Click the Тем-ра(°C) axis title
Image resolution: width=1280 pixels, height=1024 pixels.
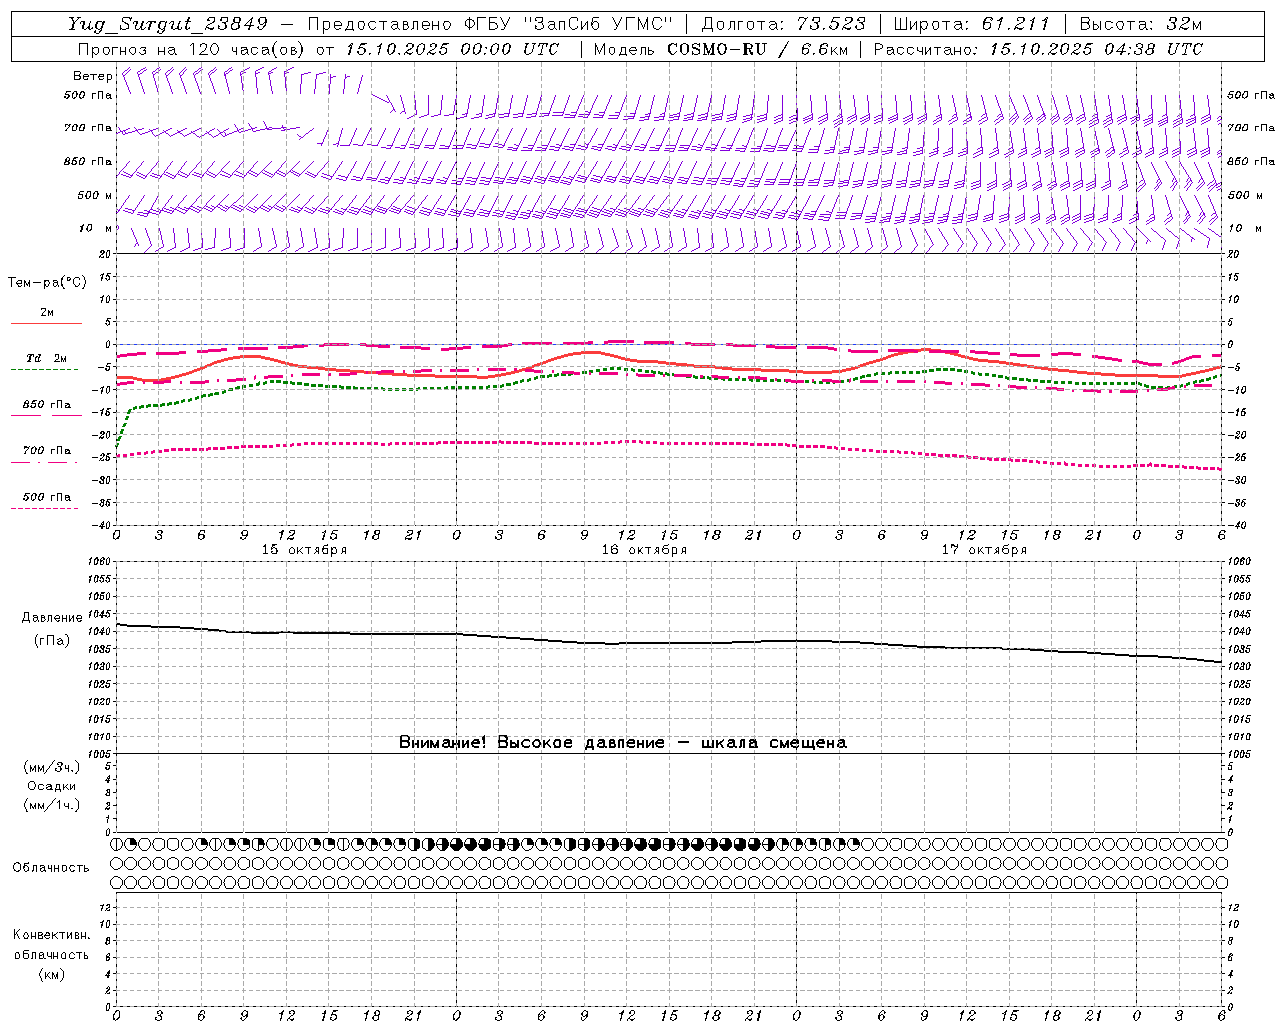[x=47, y=283]
